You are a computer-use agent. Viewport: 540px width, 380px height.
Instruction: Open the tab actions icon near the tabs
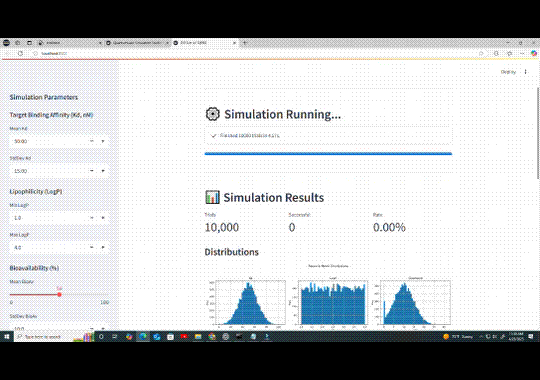29,43
